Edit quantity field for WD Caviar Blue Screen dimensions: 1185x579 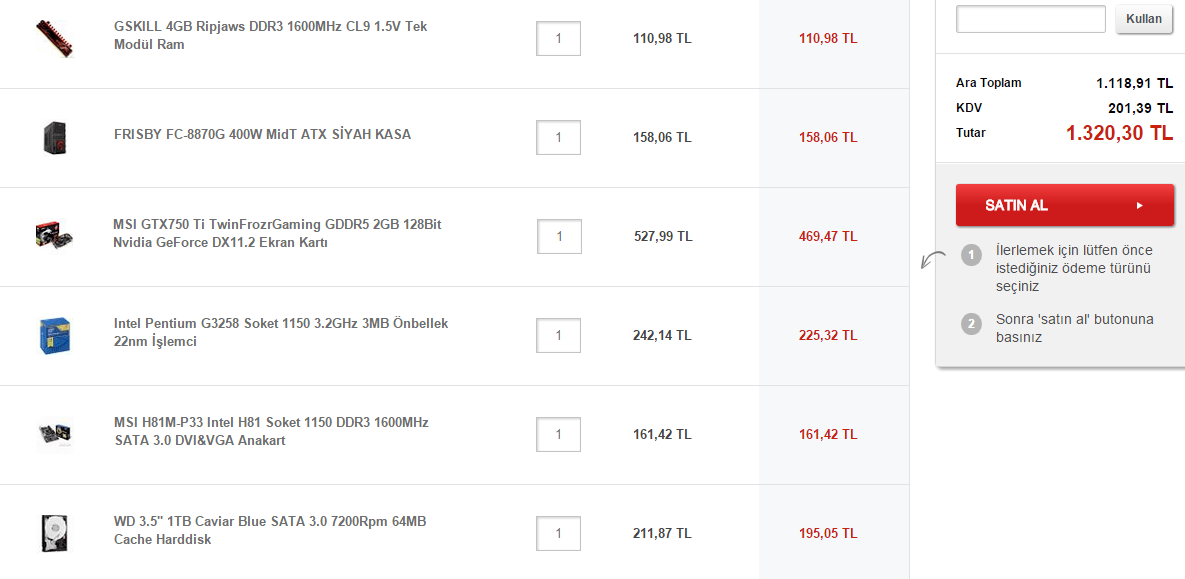[x=558, y=533]
